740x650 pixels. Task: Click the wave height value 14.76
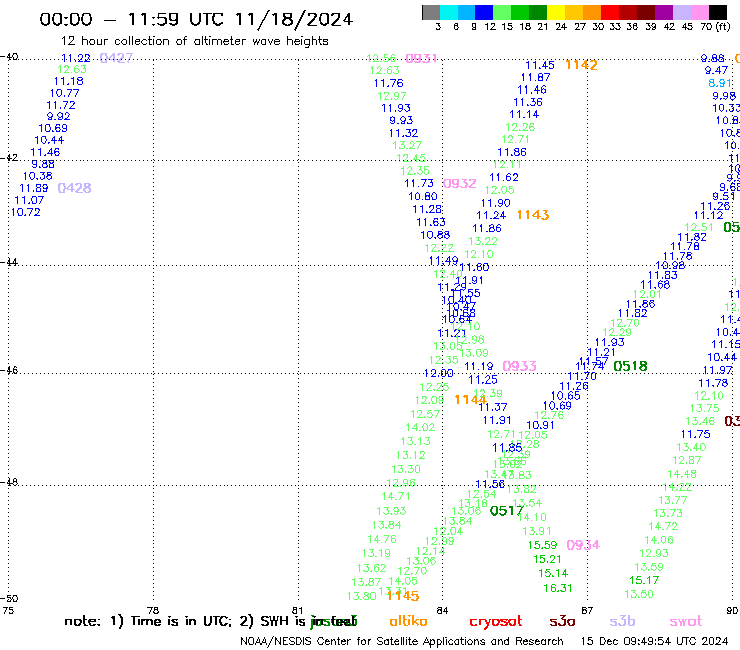tap(382, 539)
